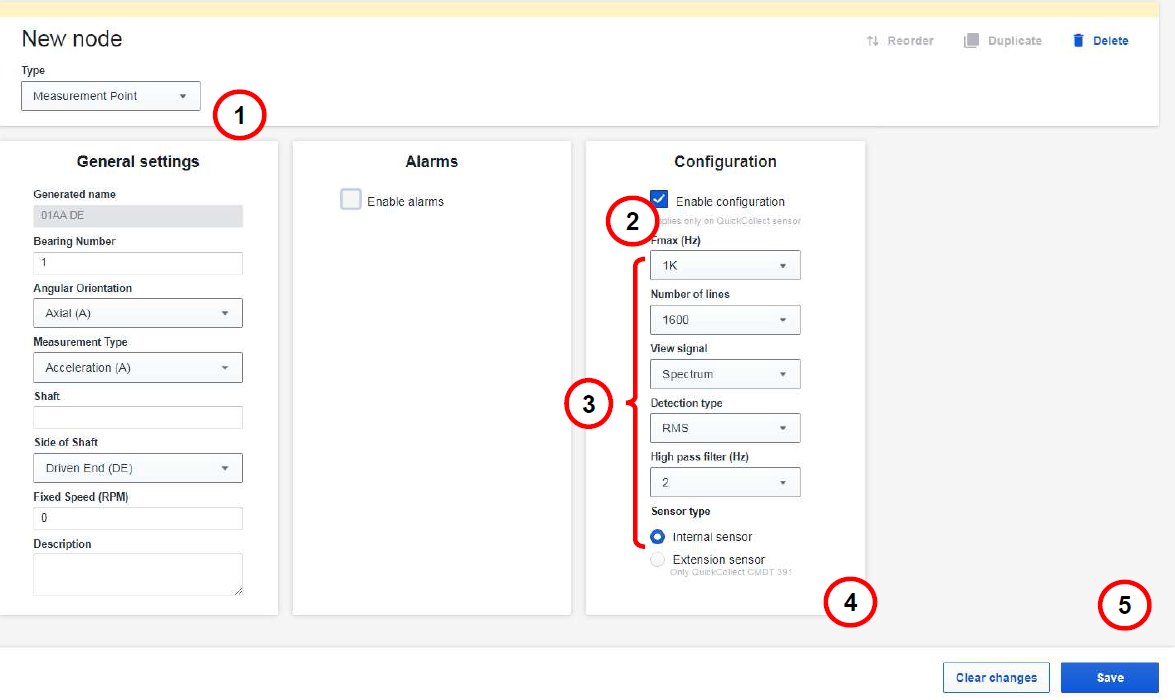Viewport: 1175px width, 700px height.
Task: Click the Enable alarms label text
Action: point(405,202)
